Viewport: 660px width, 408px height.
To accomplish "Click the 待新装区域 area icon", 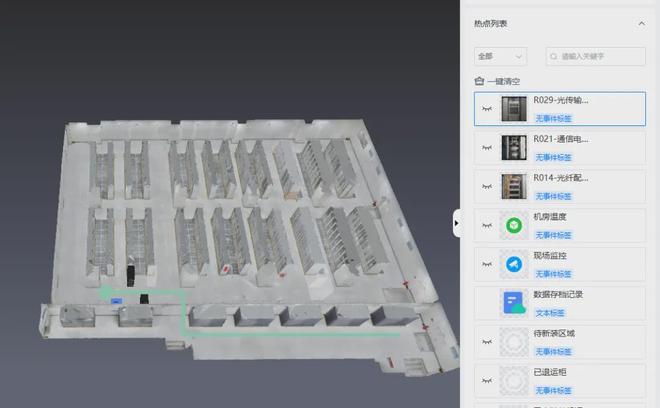I will (513, 342).
